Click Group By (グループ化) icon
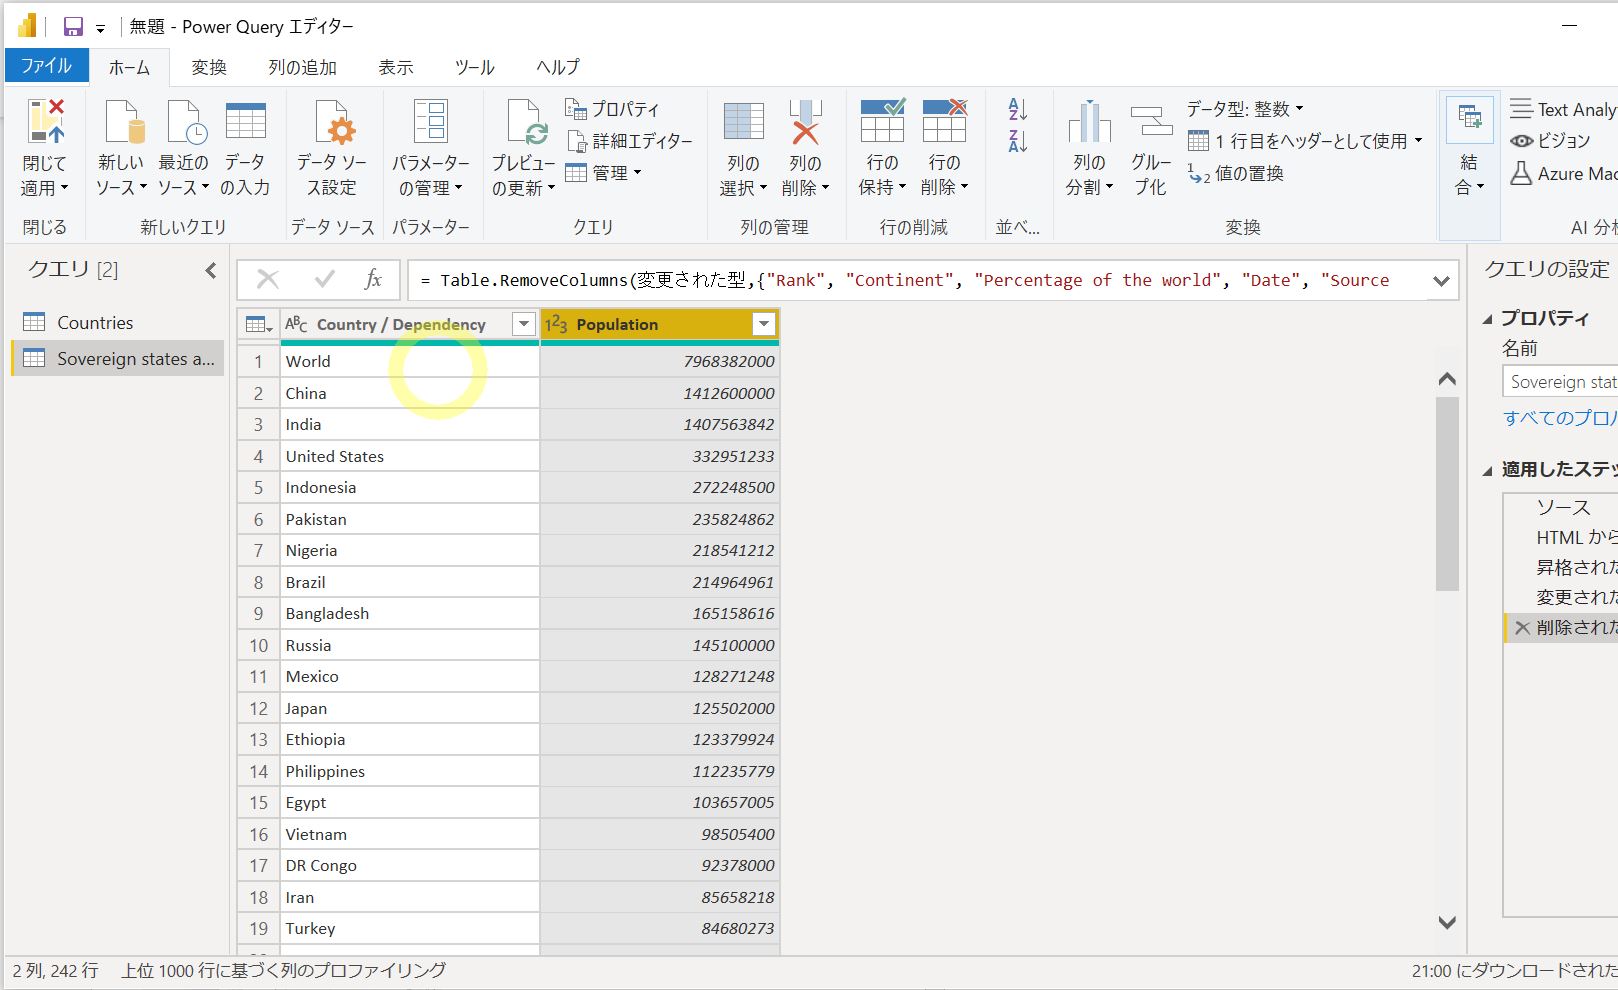This screenshot has width=1618, height=990. 1151,121
